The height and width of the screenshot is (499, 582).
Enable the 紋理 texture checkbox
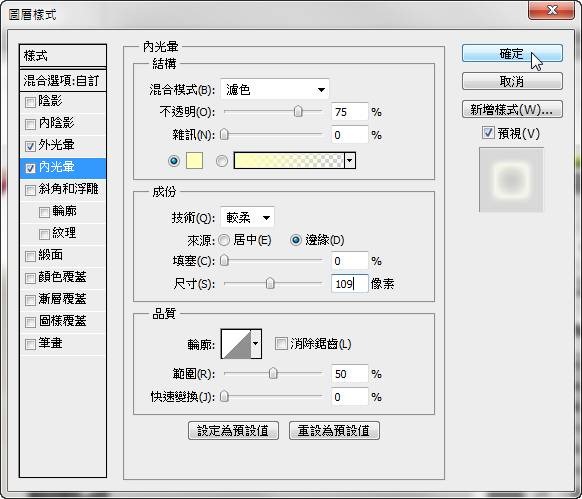[44, 234]
